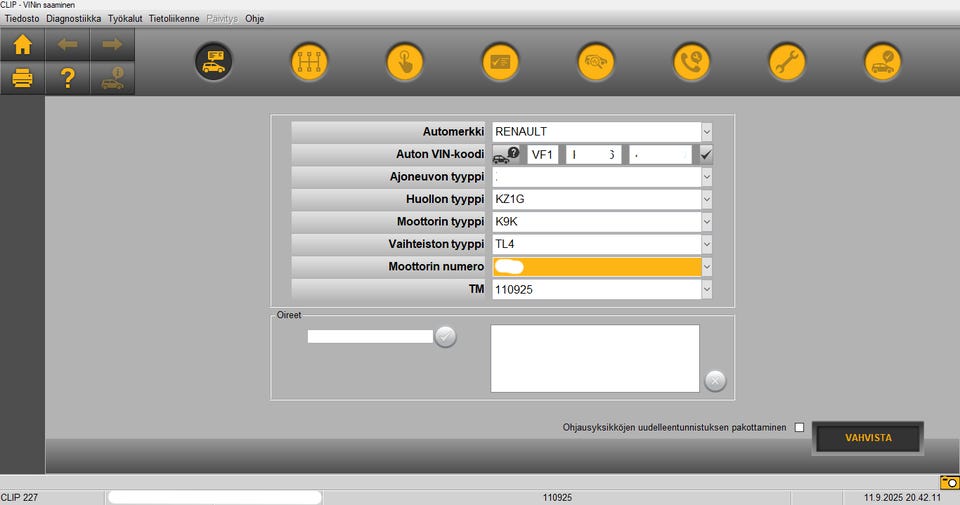Click the VIN code confirm checkmark

pos(706,154)
